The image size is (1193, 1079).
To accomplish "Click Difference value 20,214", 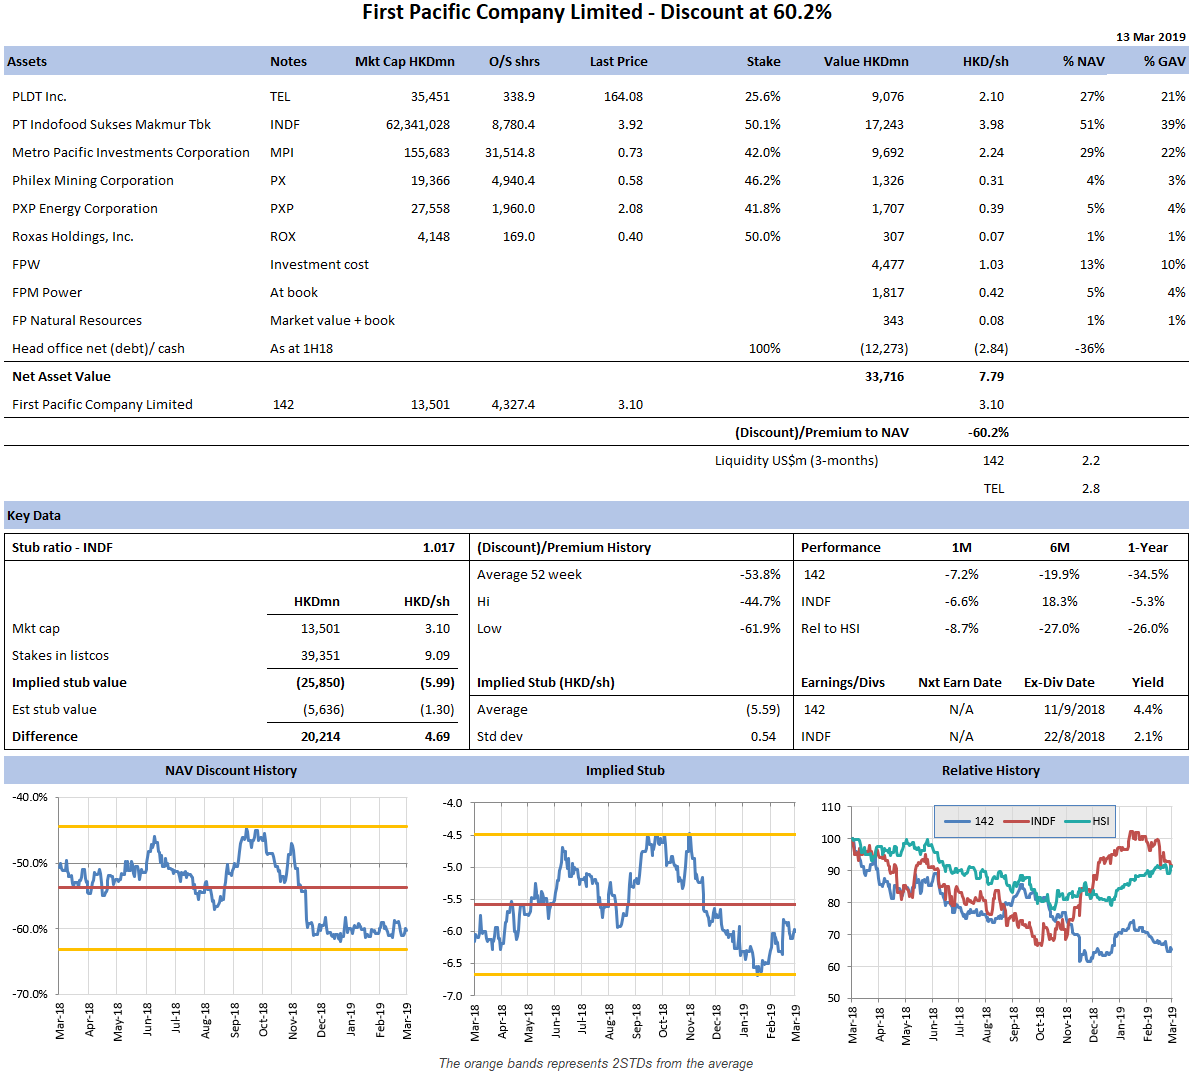I will pyautogui.click(x=320, y=737).
